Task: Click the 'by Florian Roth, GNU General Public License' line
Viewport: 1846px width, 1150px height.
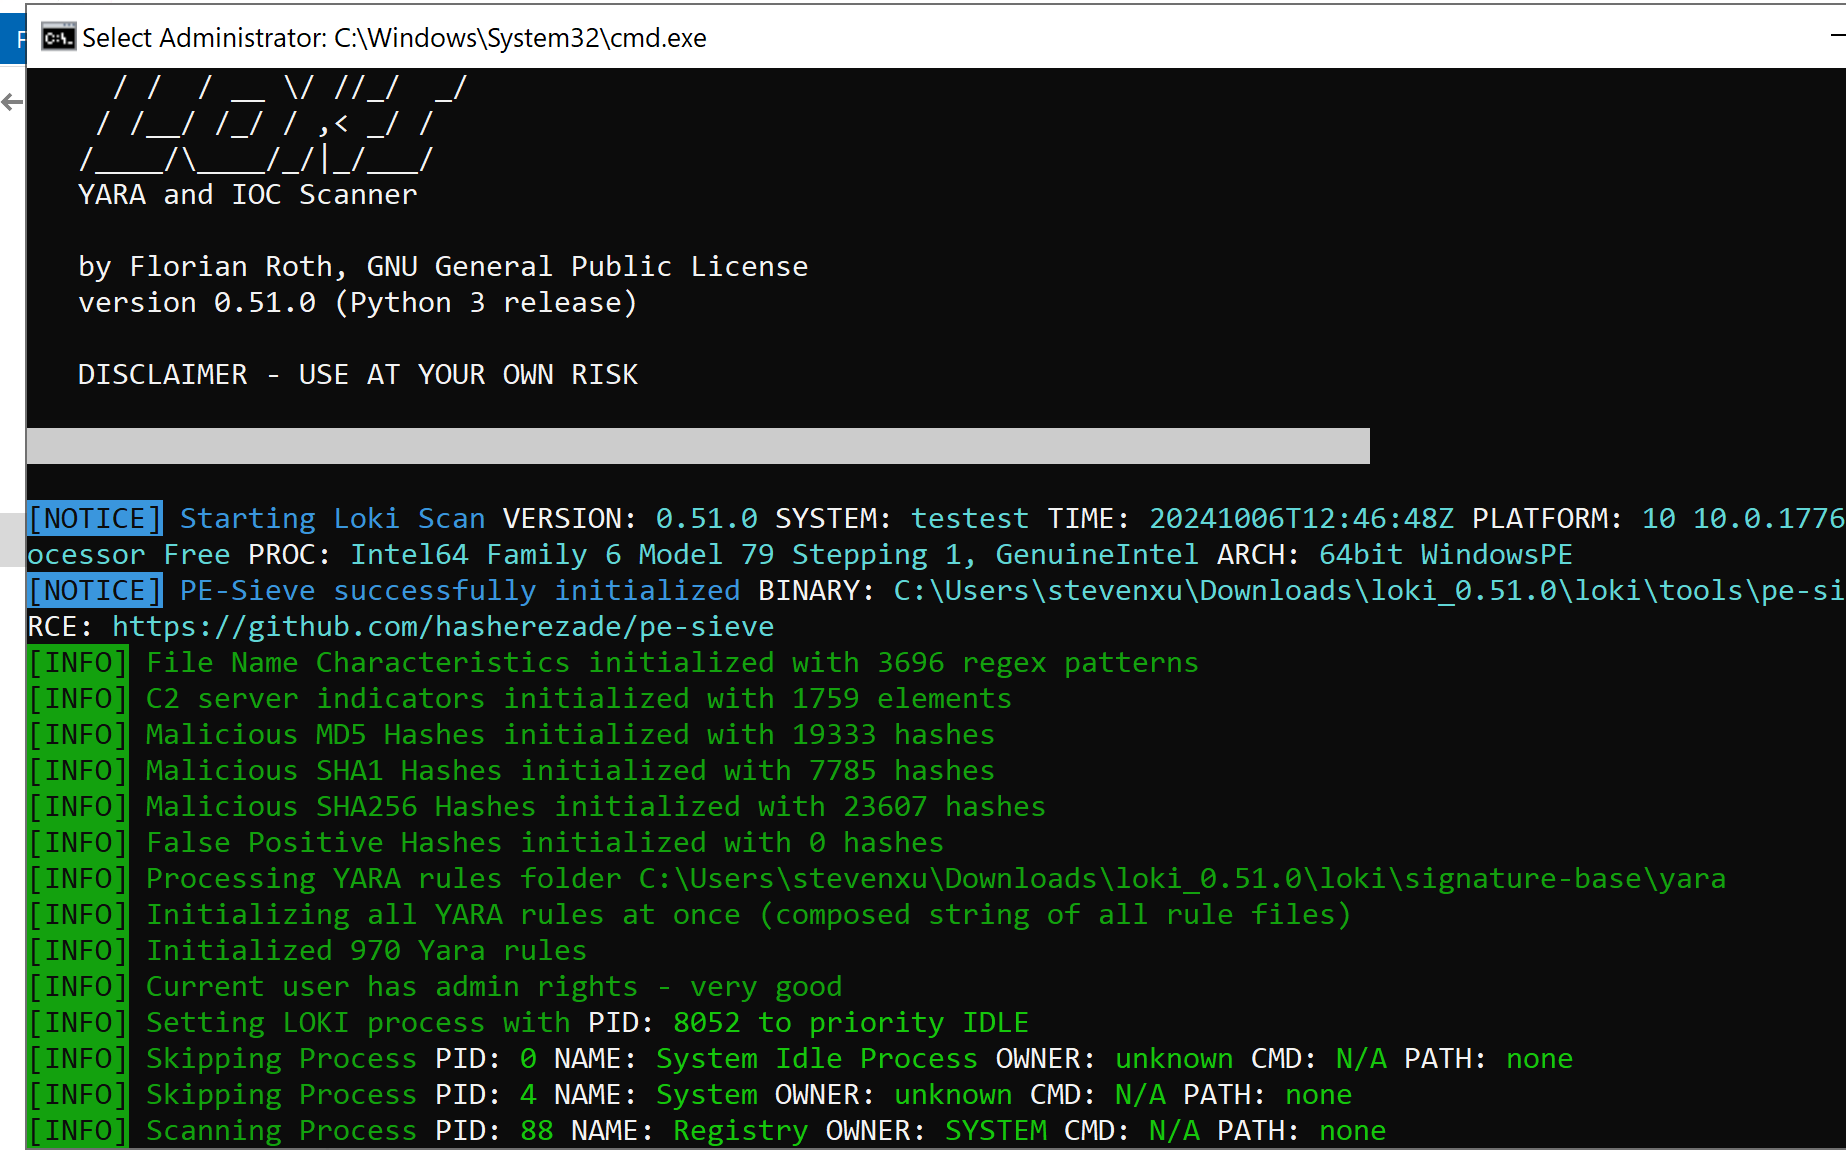Action: coord(443,267)
